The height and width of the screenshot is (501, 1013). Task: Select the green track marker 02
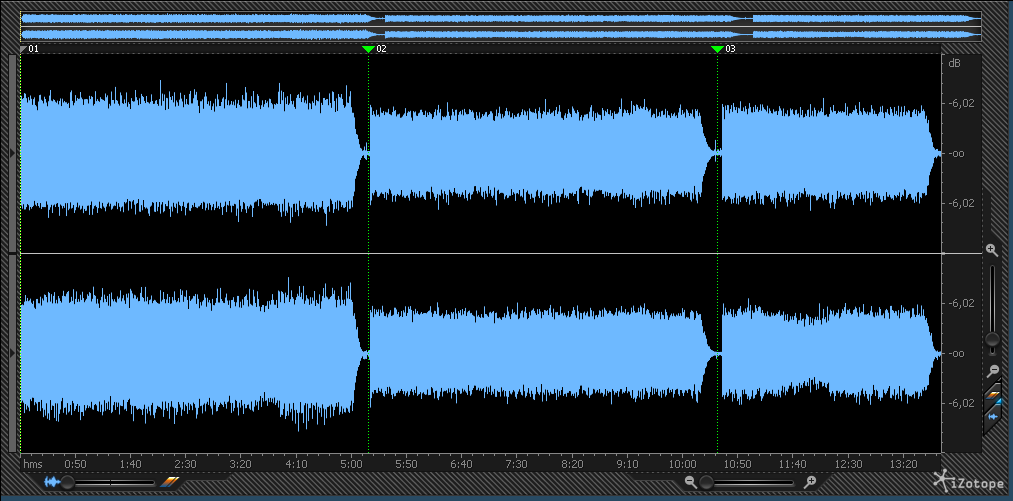[368, 48]
